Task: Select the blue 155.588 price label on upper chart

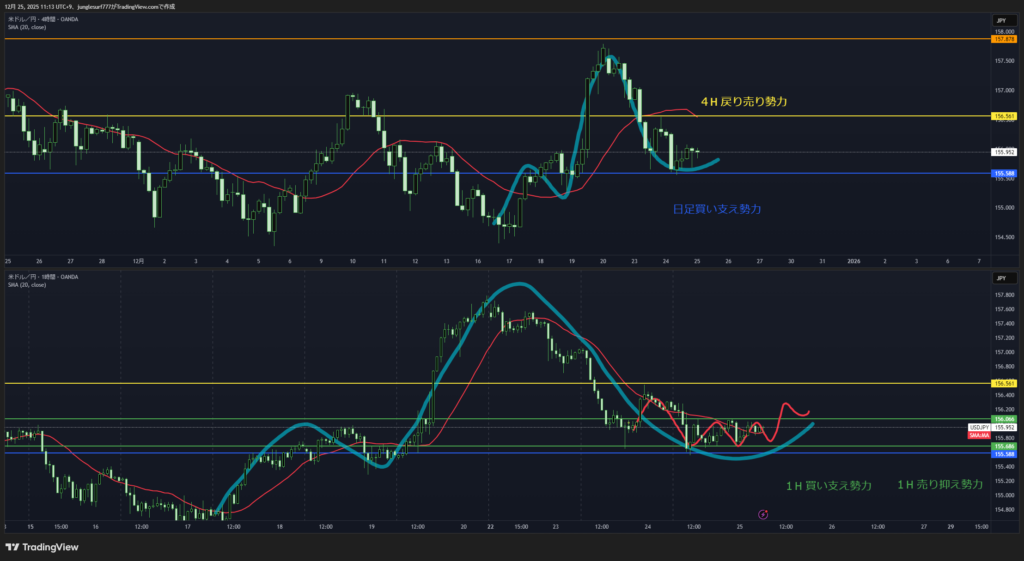Action: pos(1003,173)
